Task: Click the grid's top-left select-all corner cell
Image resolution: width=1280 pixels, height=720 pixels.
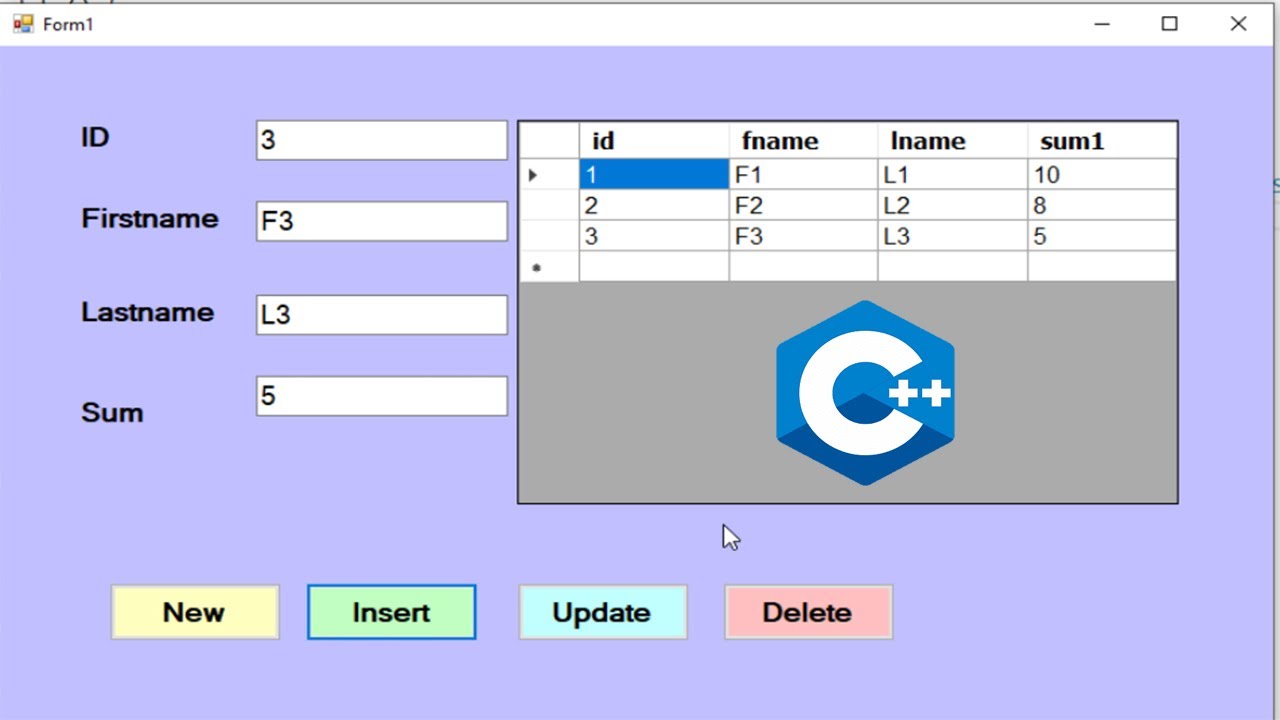Action: point(549,141)
